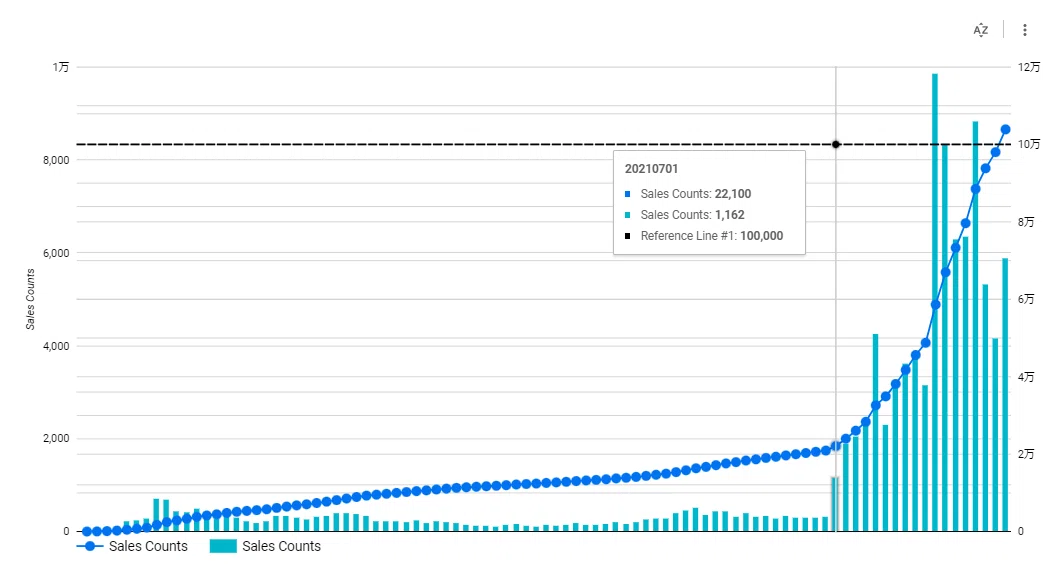Select the black reference line marker dot
The width and height of the screenshot is (1056, 567).
pos(836,144)
